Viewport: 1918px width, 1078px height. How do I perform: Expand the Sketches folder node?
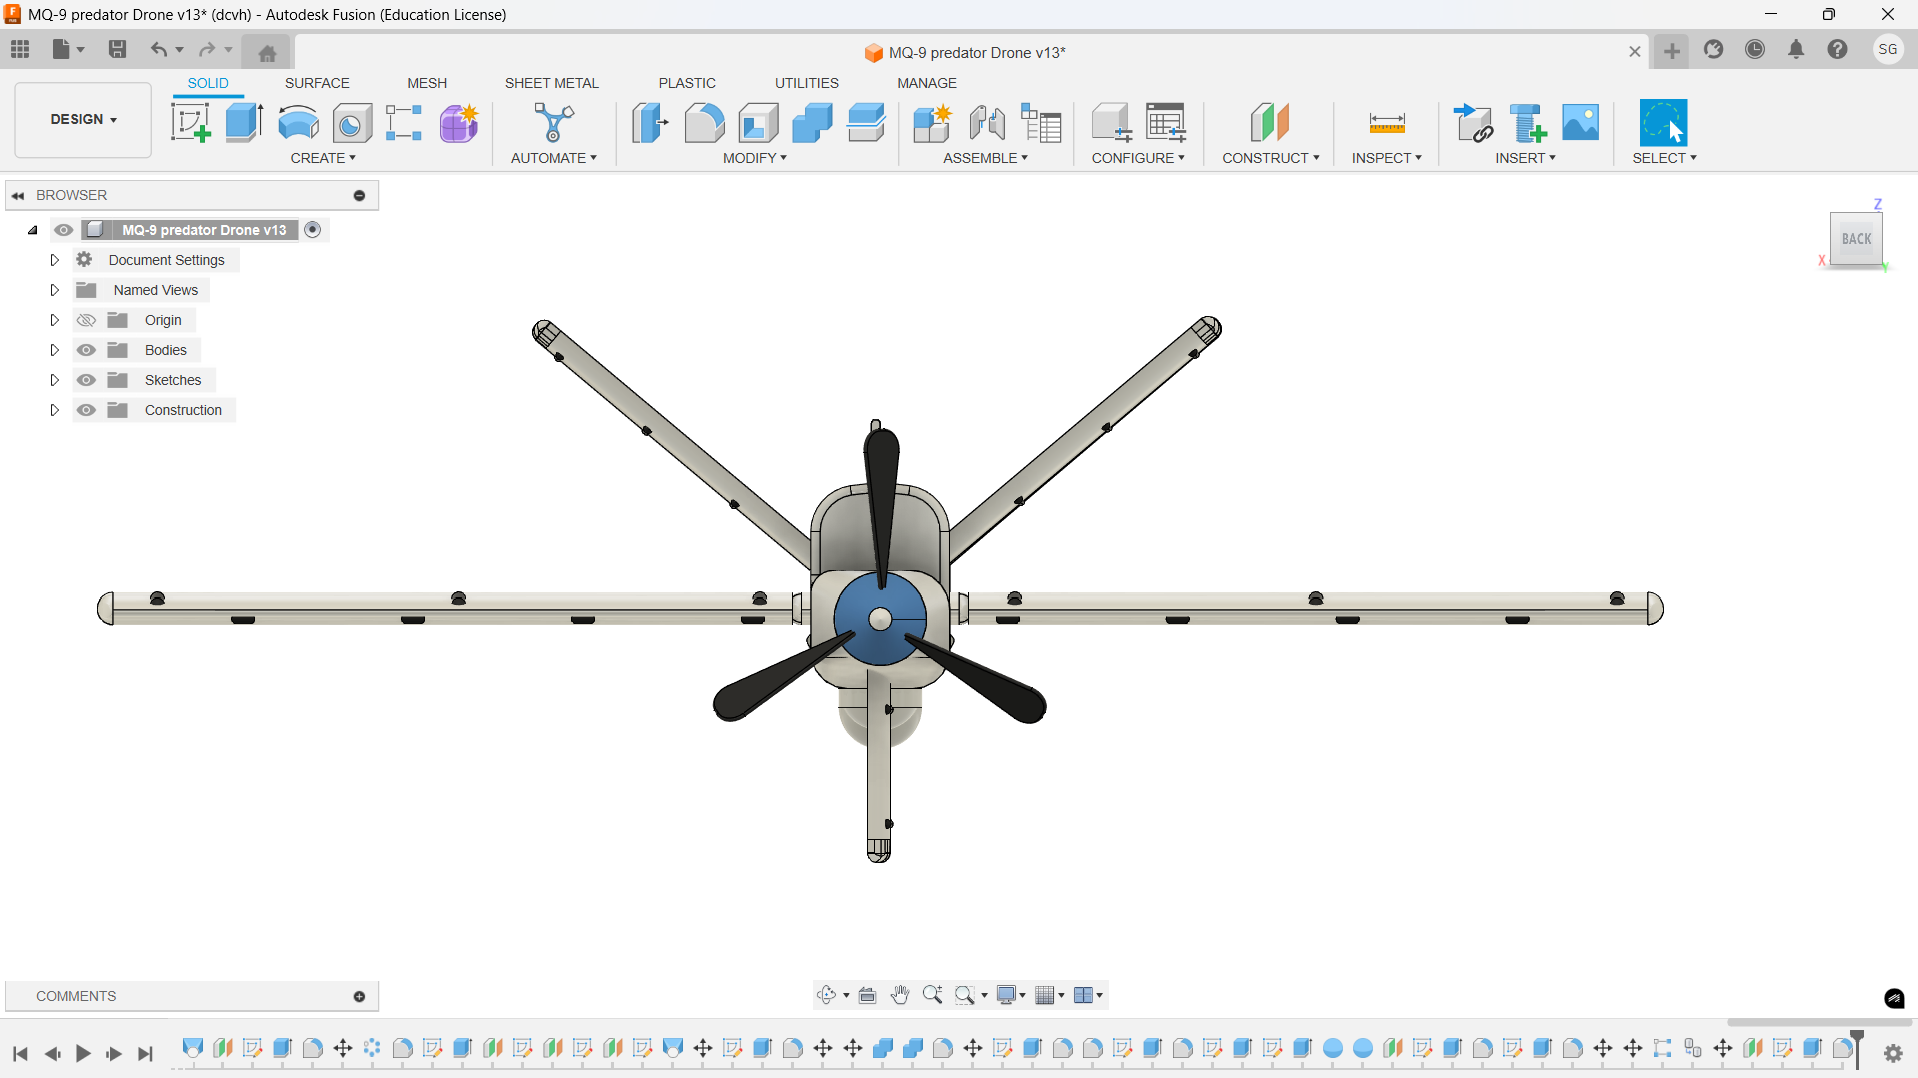pos(55,380)
